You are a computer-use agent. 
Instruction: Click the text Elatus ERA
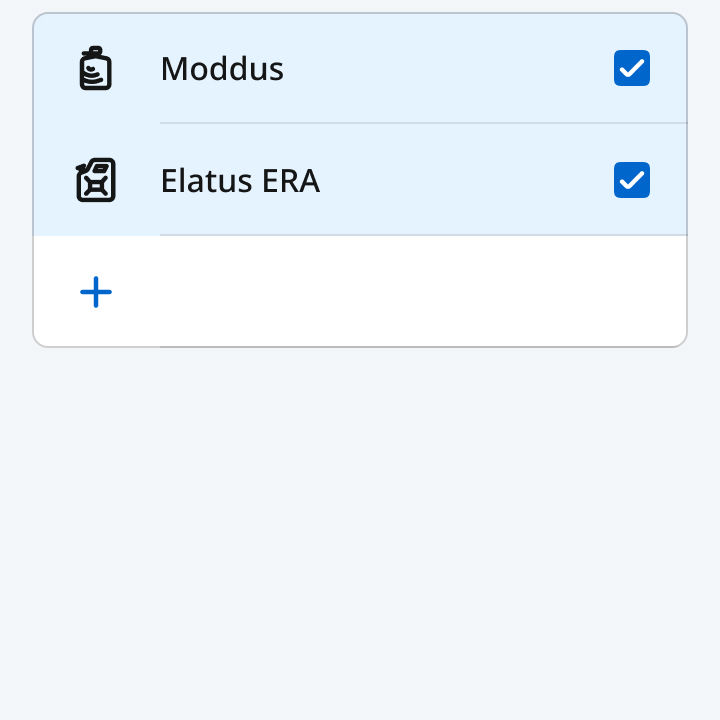240,181
